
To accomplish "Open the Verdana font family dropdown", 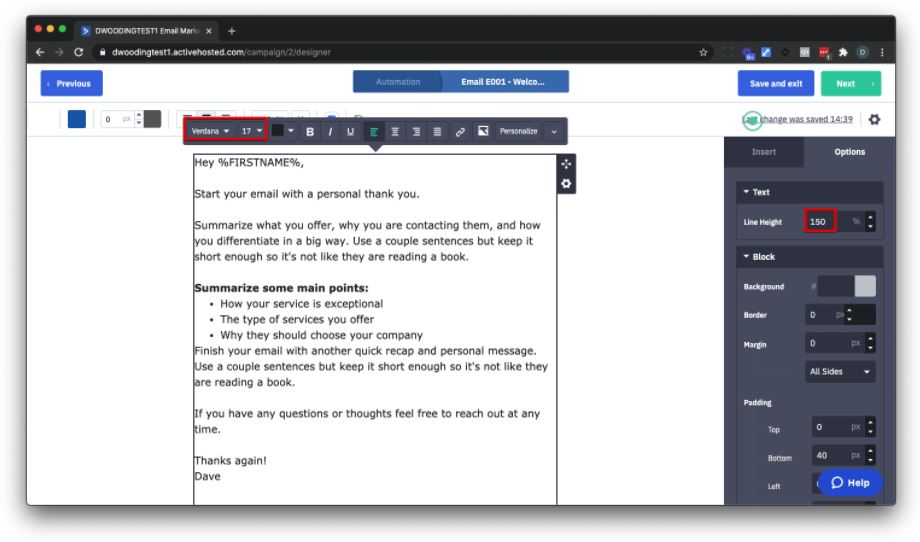I will coord(210,131).
